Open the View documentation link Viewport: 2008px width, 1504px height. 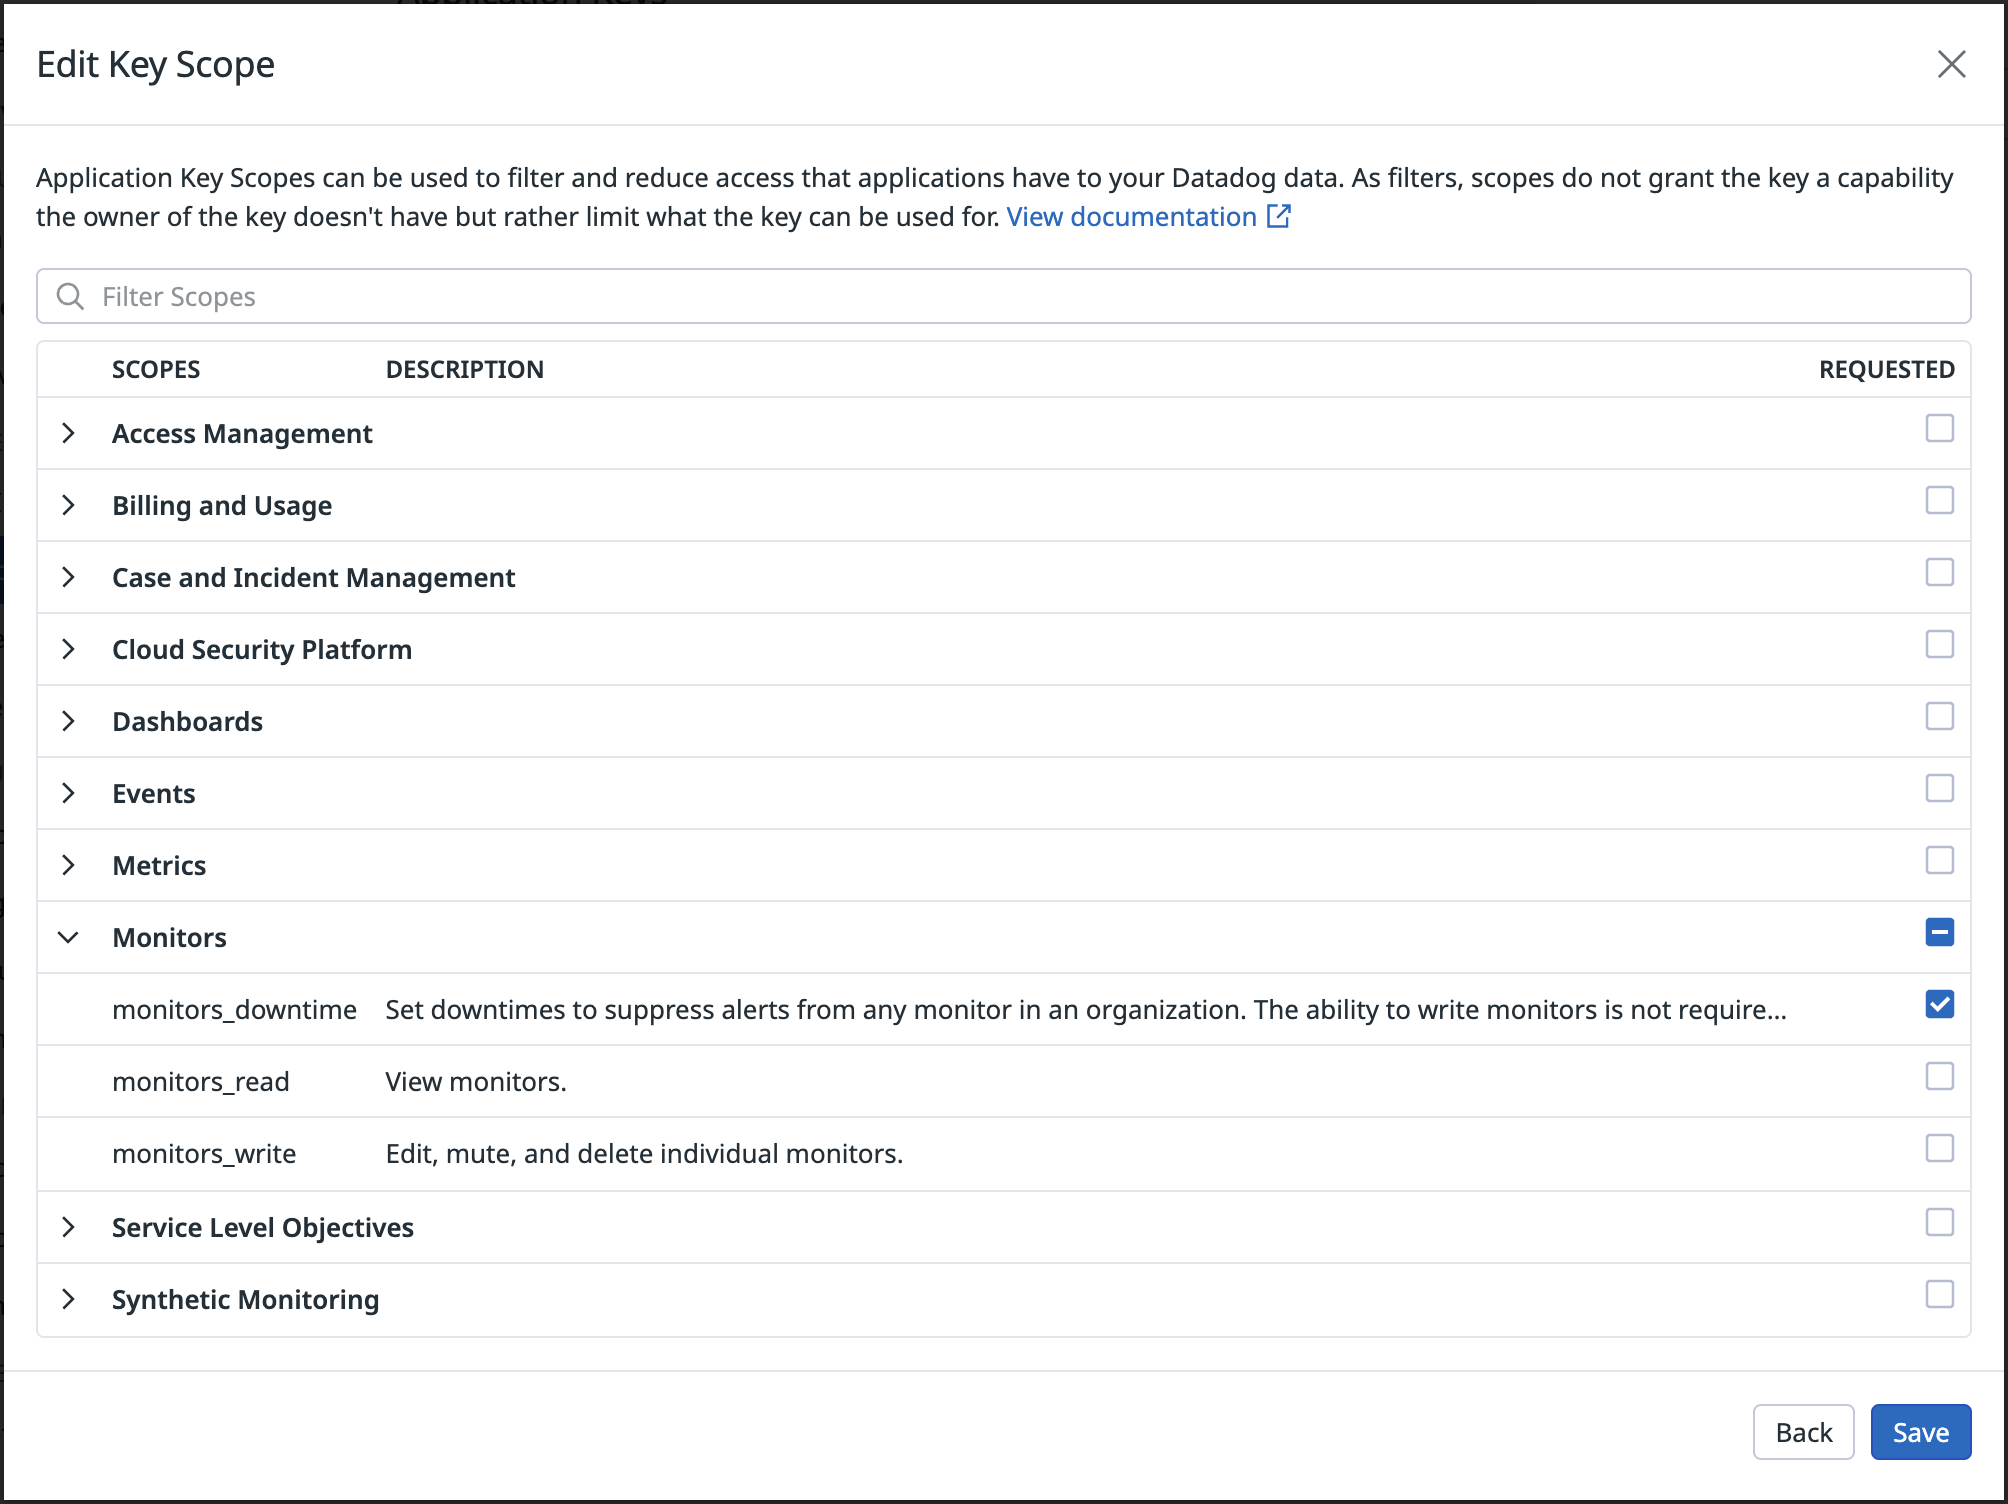(x=1131, y=217)
